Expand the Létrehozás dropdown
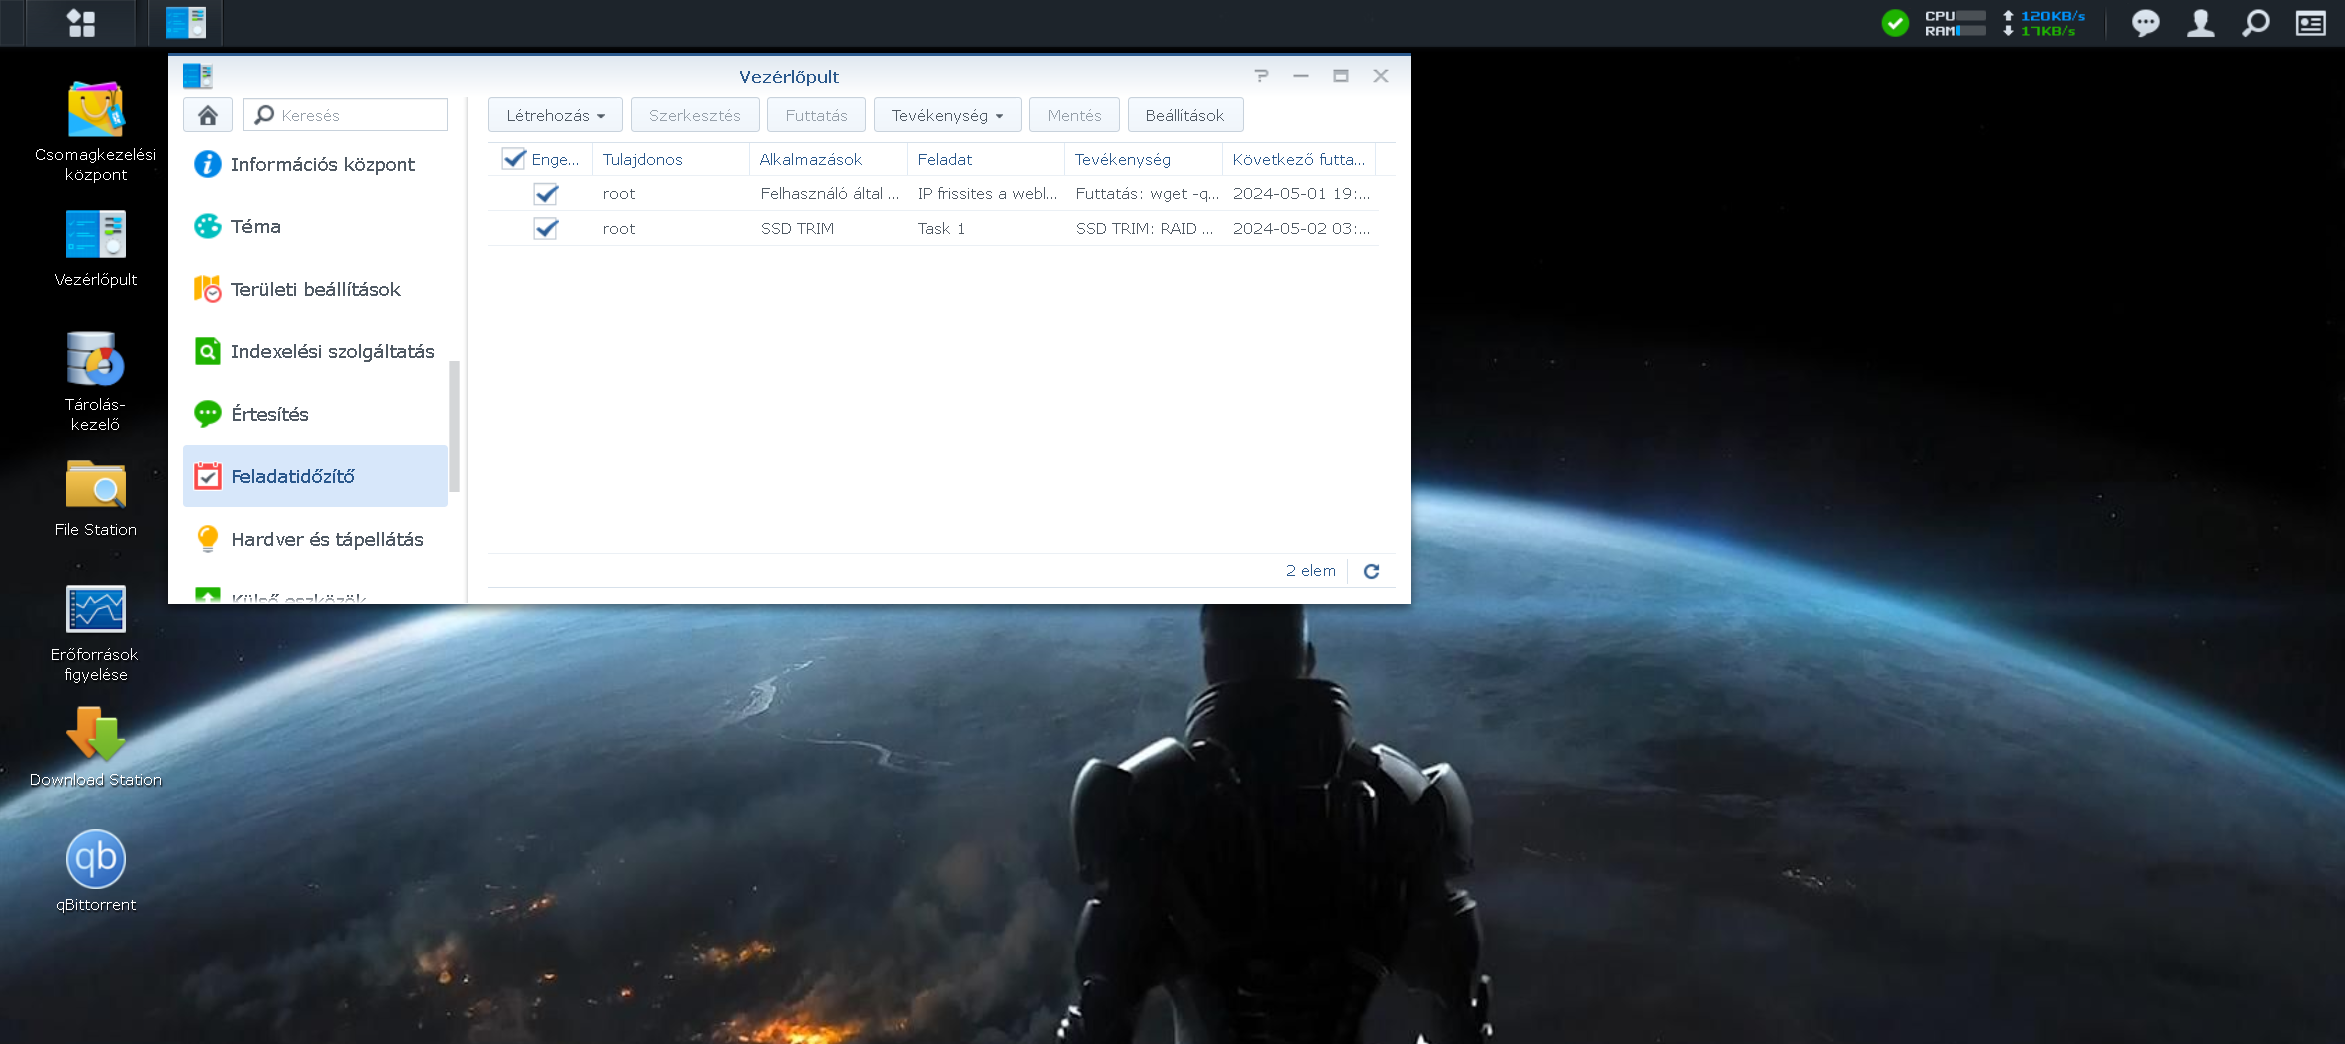The height and width of the screenshot is (1044, 2345). tap(555, 115)
